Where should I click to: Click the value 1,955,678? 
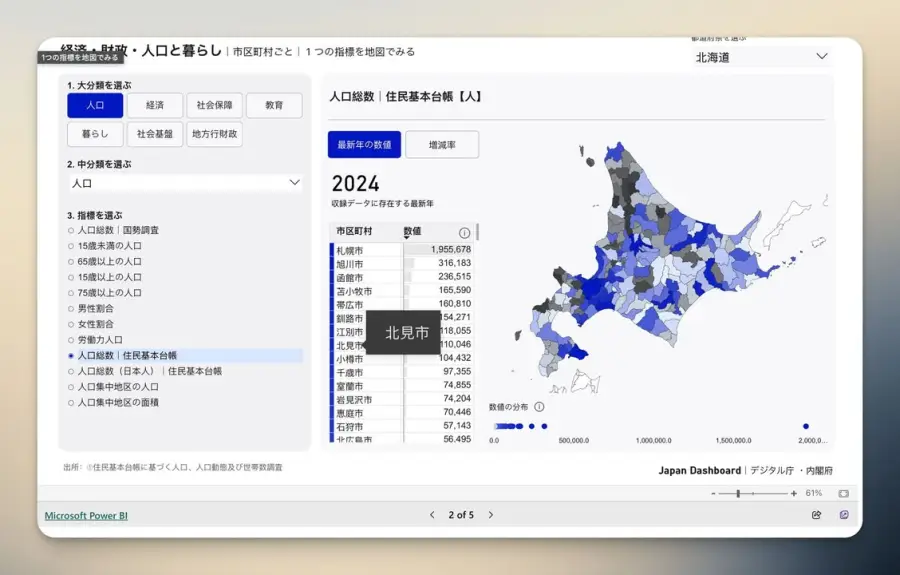(451, 249)
